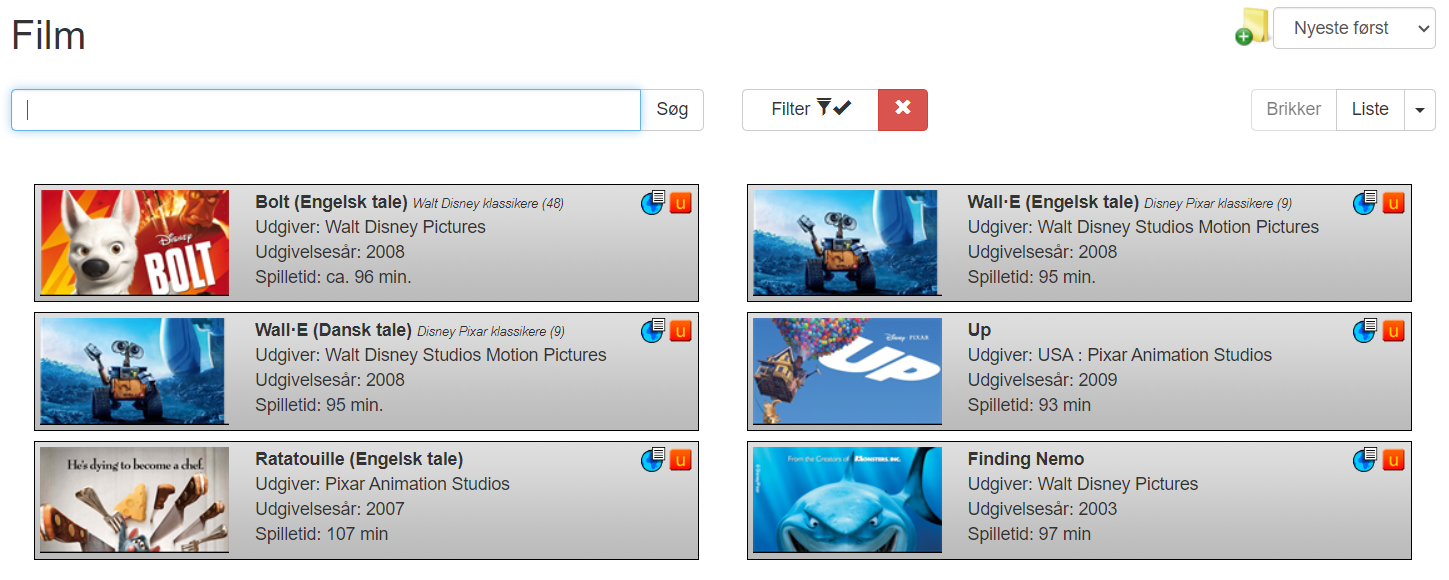1449x580 pixels.
Task: Clear filters with the red X button
Action: point(902,109)
